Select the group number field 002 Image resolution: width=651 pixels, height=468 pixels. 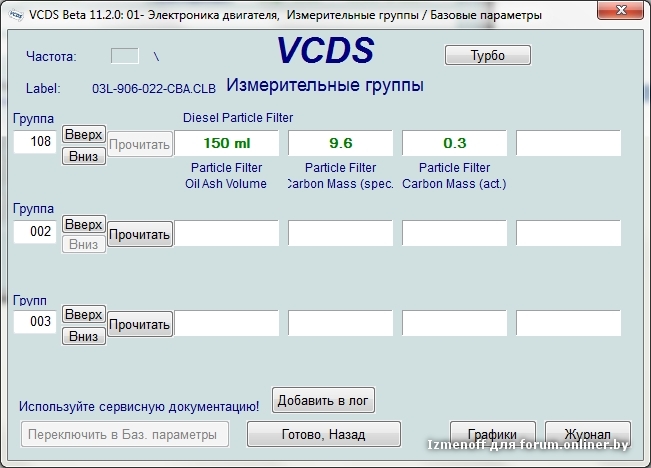click(35, 232)
